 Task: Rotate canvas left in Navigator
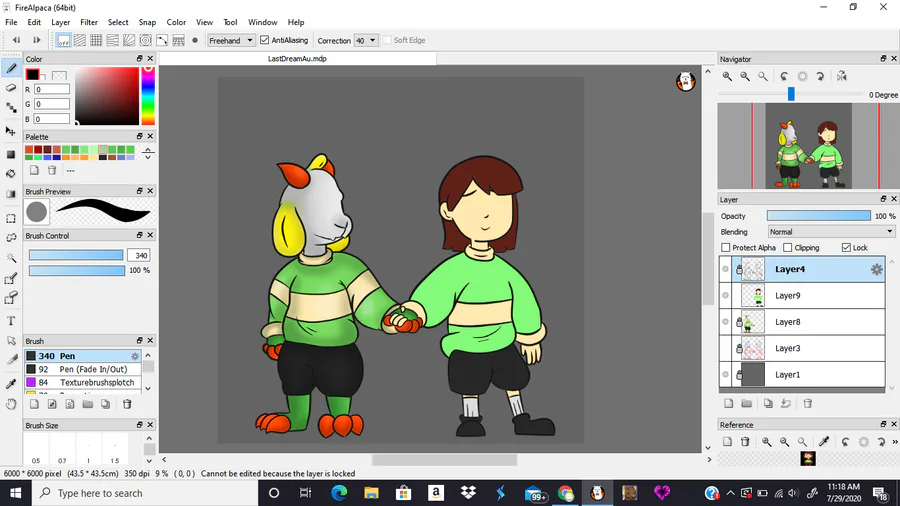(784, 76)
